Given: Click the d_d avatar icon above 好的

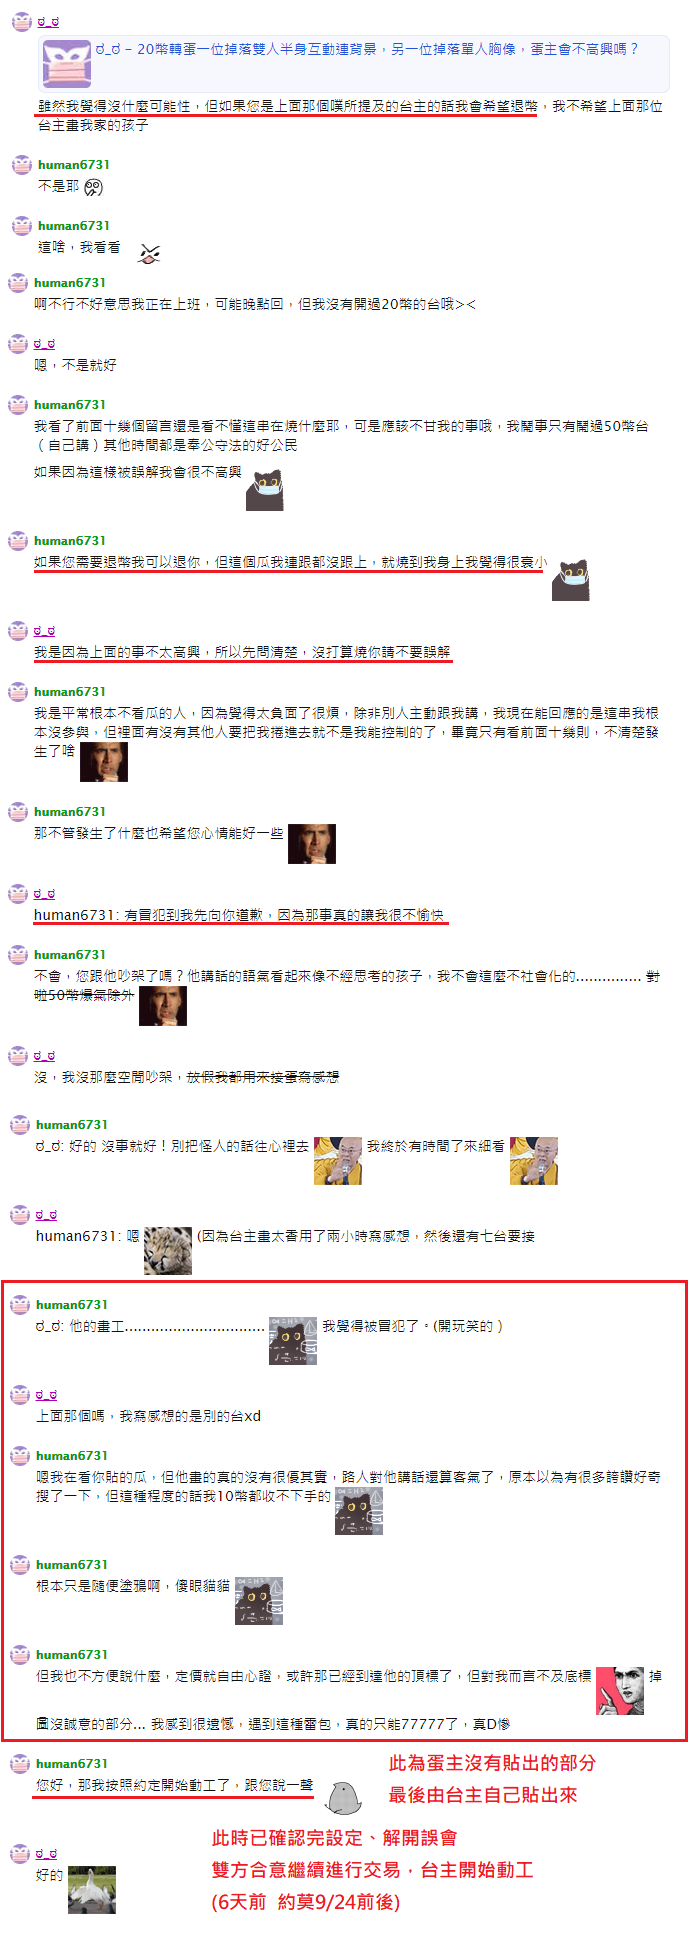Looking at the screenshot, I should [x=19, y=1854].
